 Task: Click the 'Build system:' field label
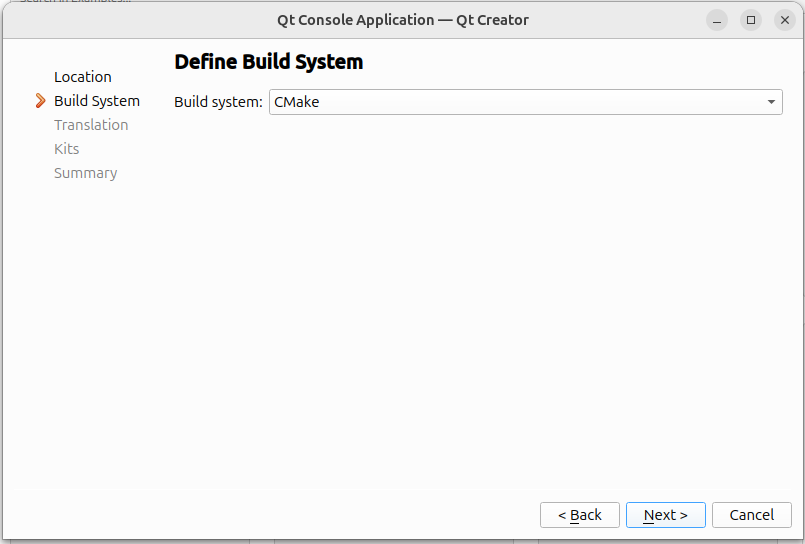tap(218, 102)
